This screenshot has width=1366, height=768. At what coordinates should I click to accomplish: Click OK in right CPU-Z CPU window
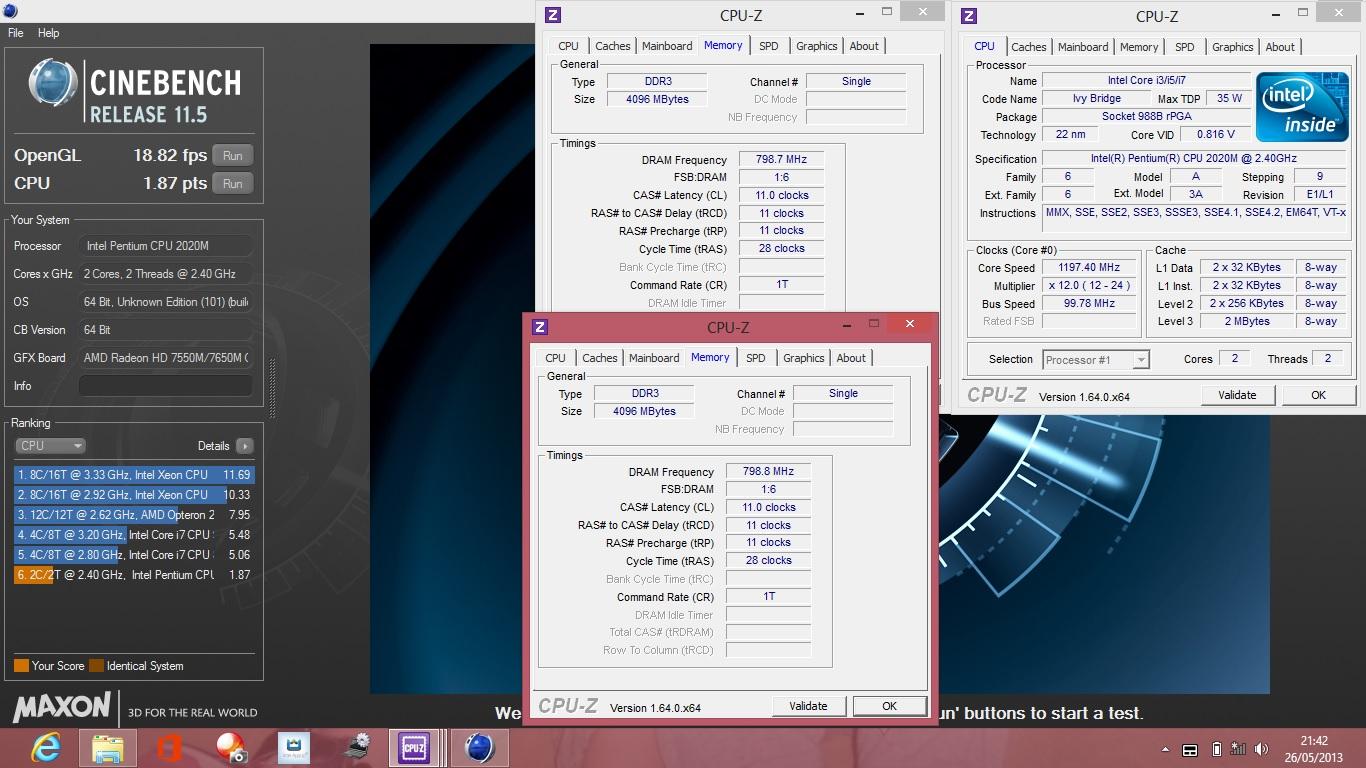[x=1319, y=395]
